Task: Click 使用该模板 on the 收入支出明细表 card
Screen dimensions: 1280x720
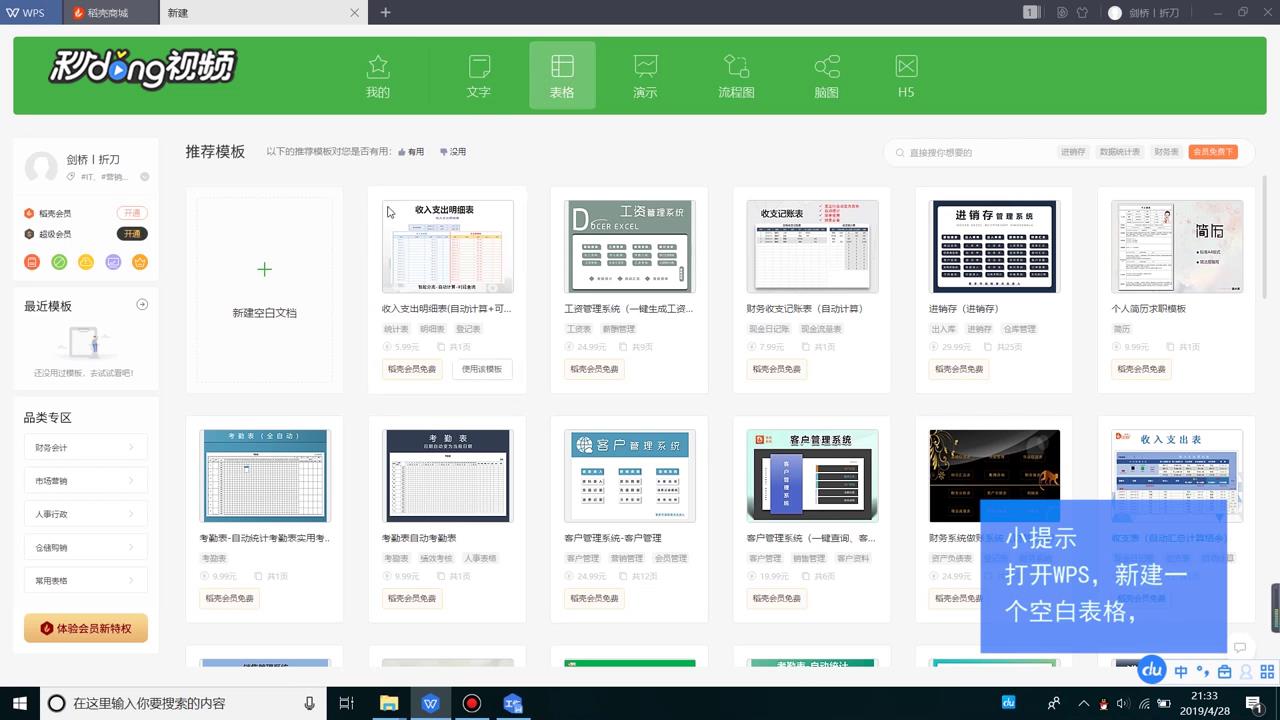Action: [x=482, y=369]
